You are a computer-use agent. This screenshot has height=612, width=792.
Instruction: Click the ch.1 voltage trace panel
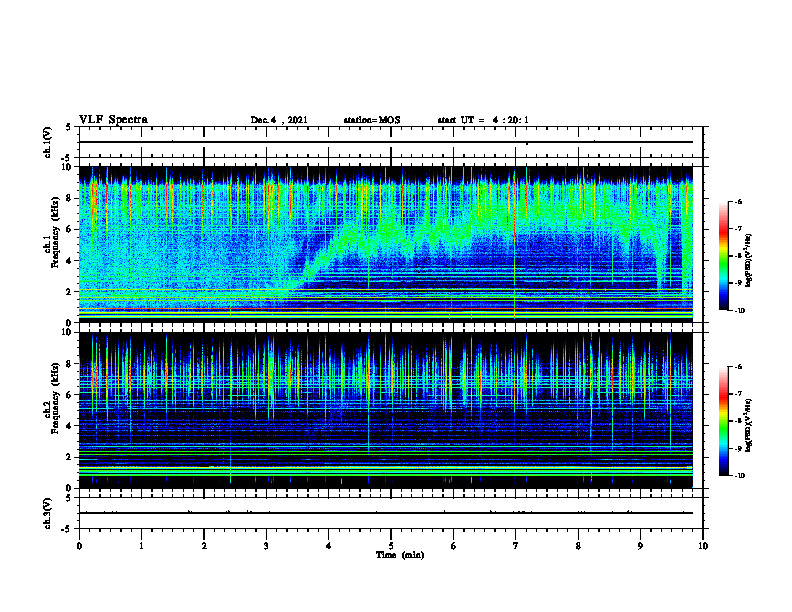tap(391, 142)
